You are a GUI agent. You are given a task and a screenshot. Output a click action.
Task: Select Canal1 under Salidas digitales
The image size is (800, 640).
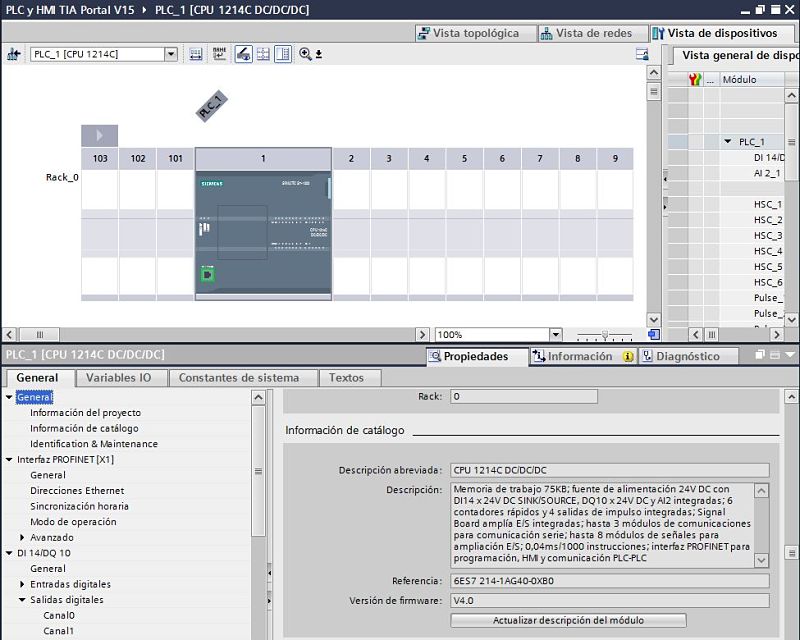tap(59, 631)
